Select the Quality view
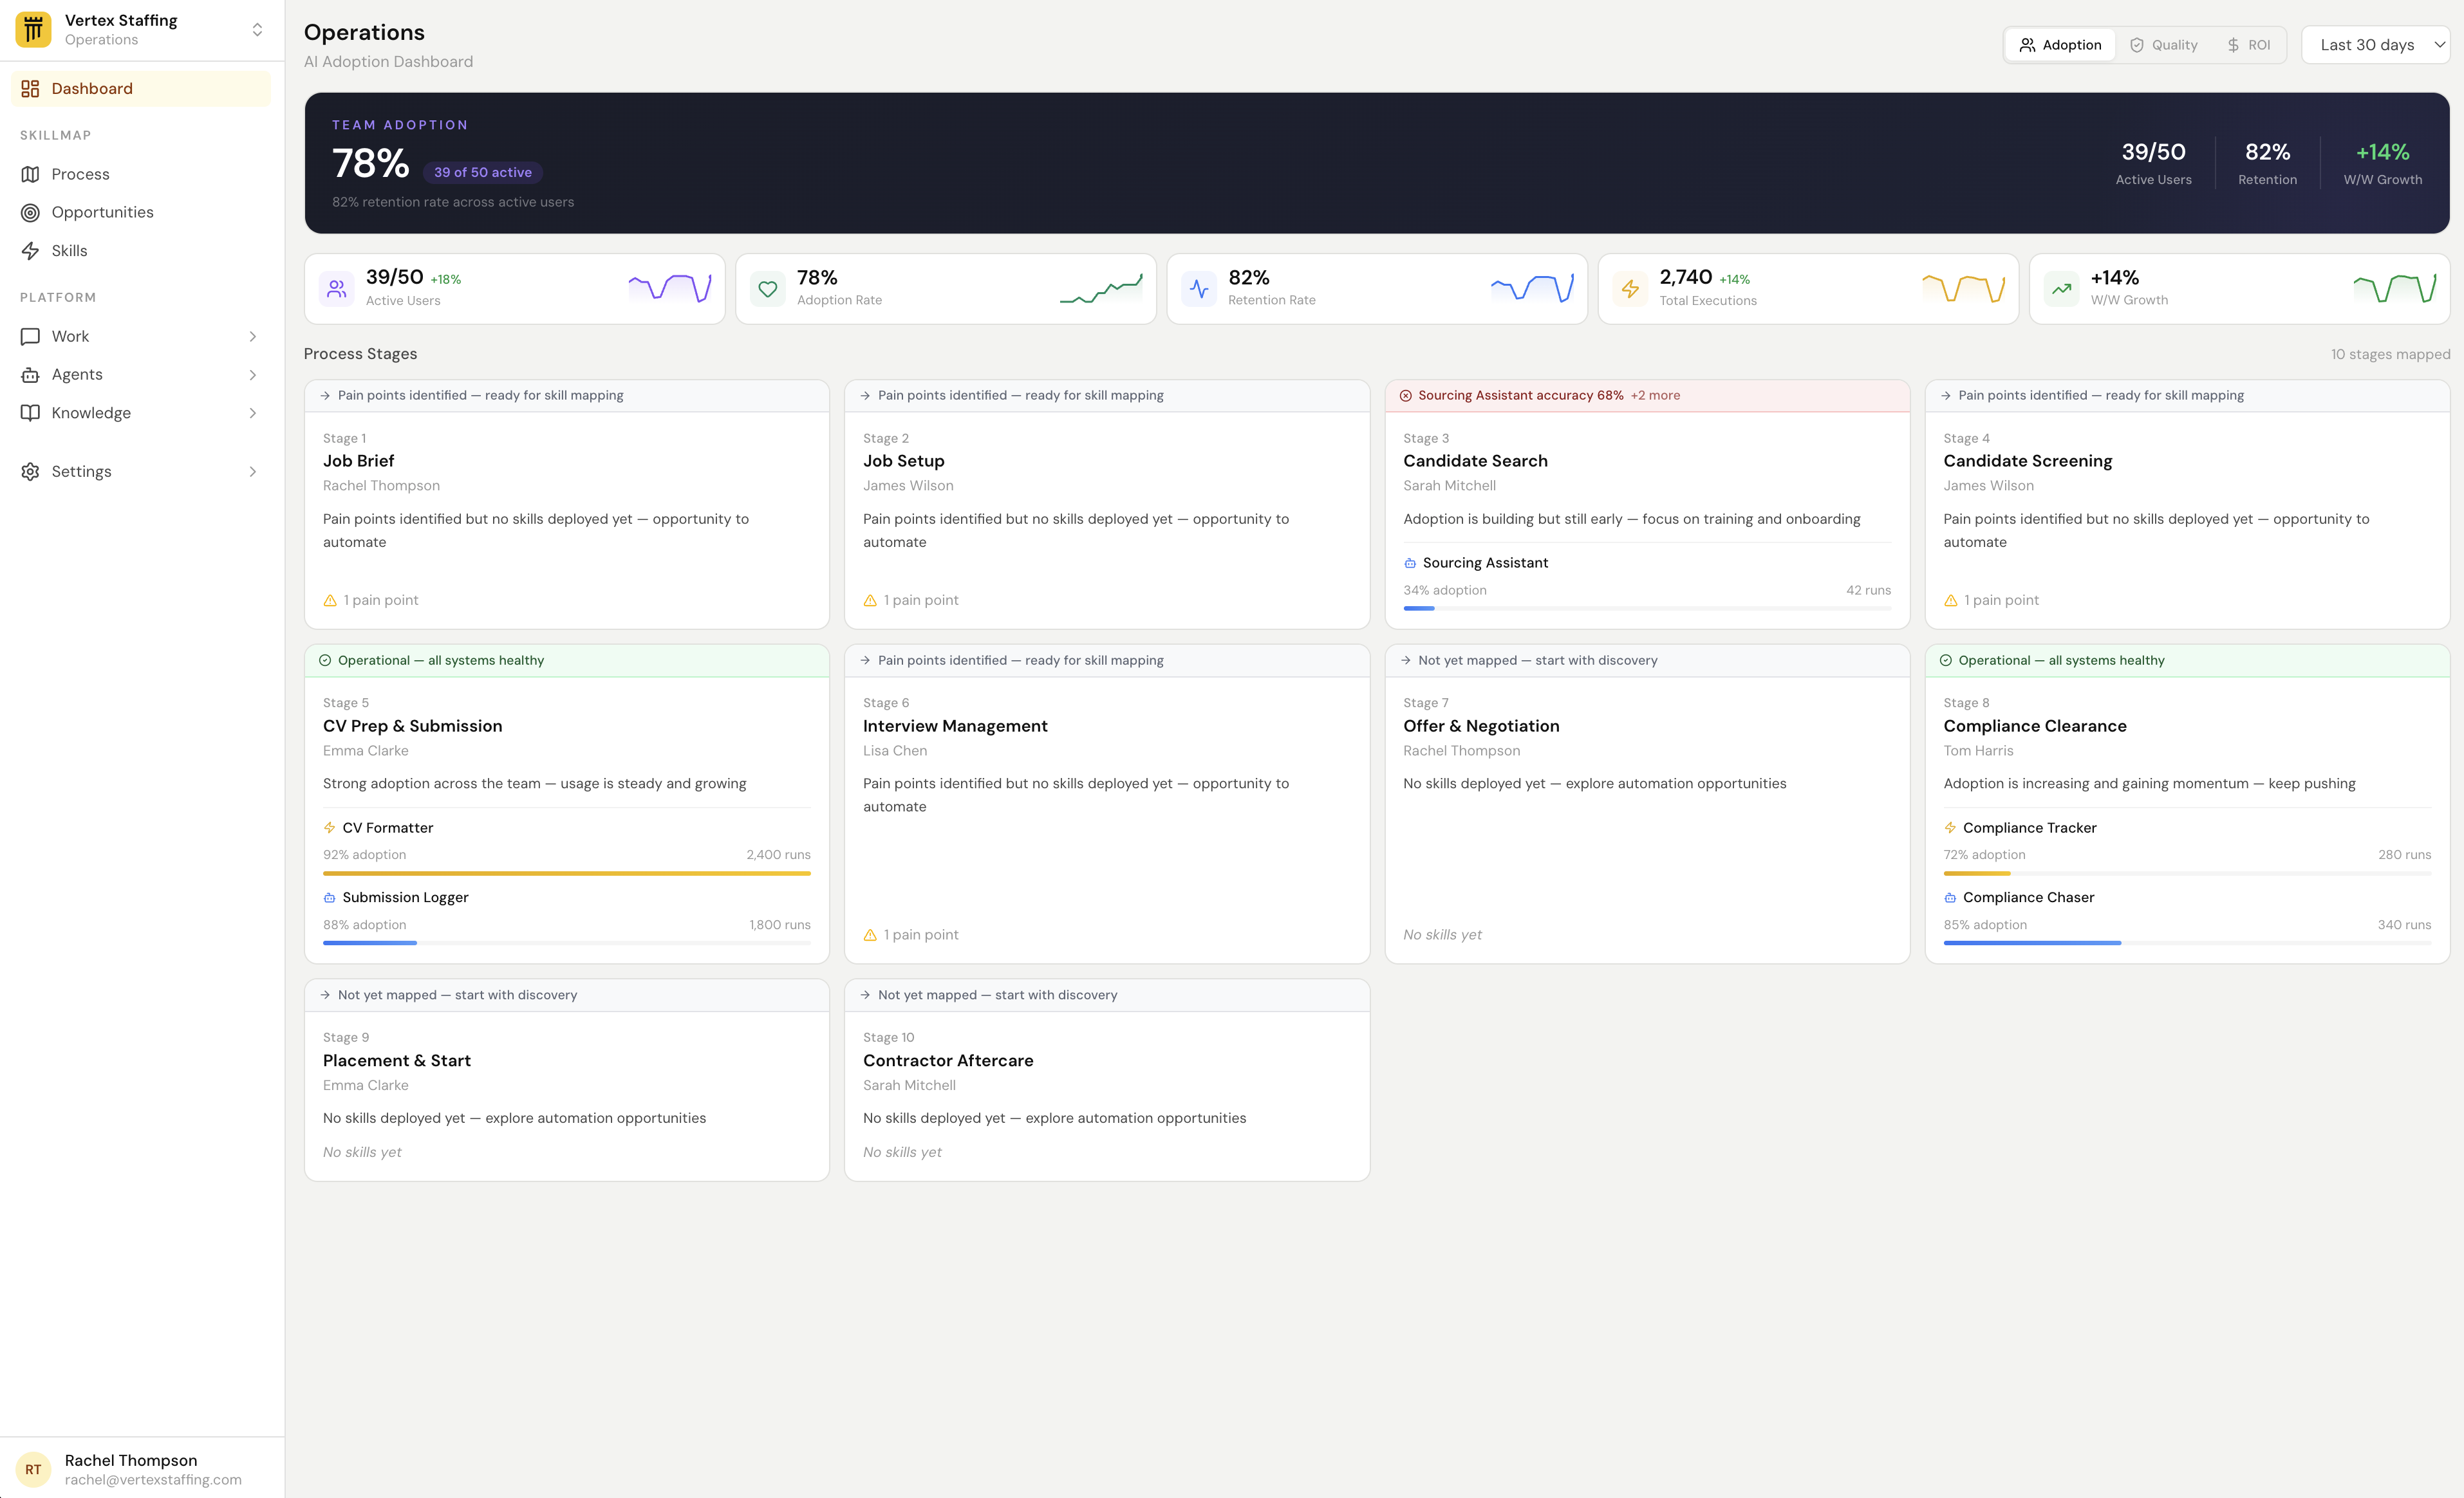 click(2164, 44)
